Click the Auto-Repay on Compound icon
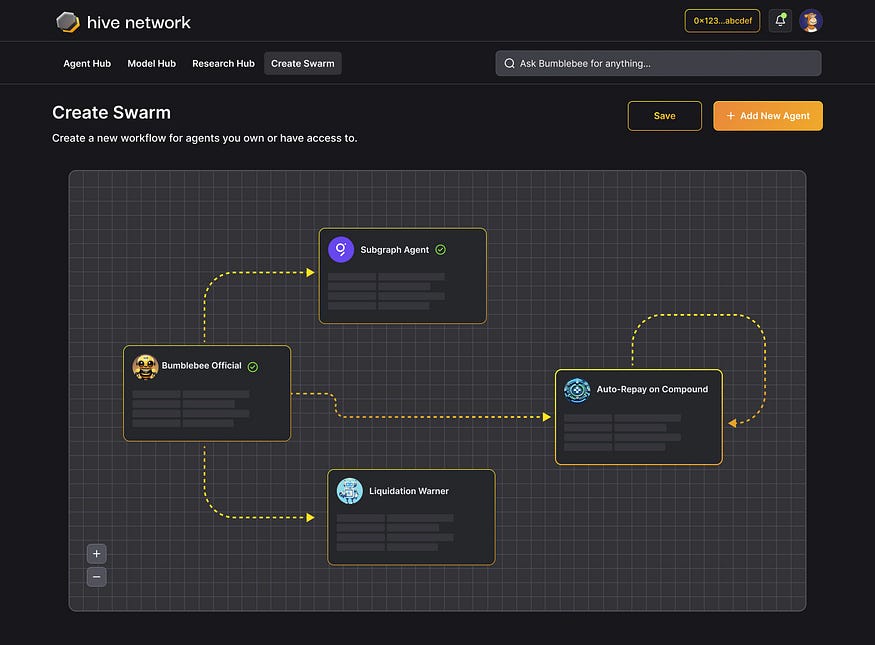 coord(577,389)
